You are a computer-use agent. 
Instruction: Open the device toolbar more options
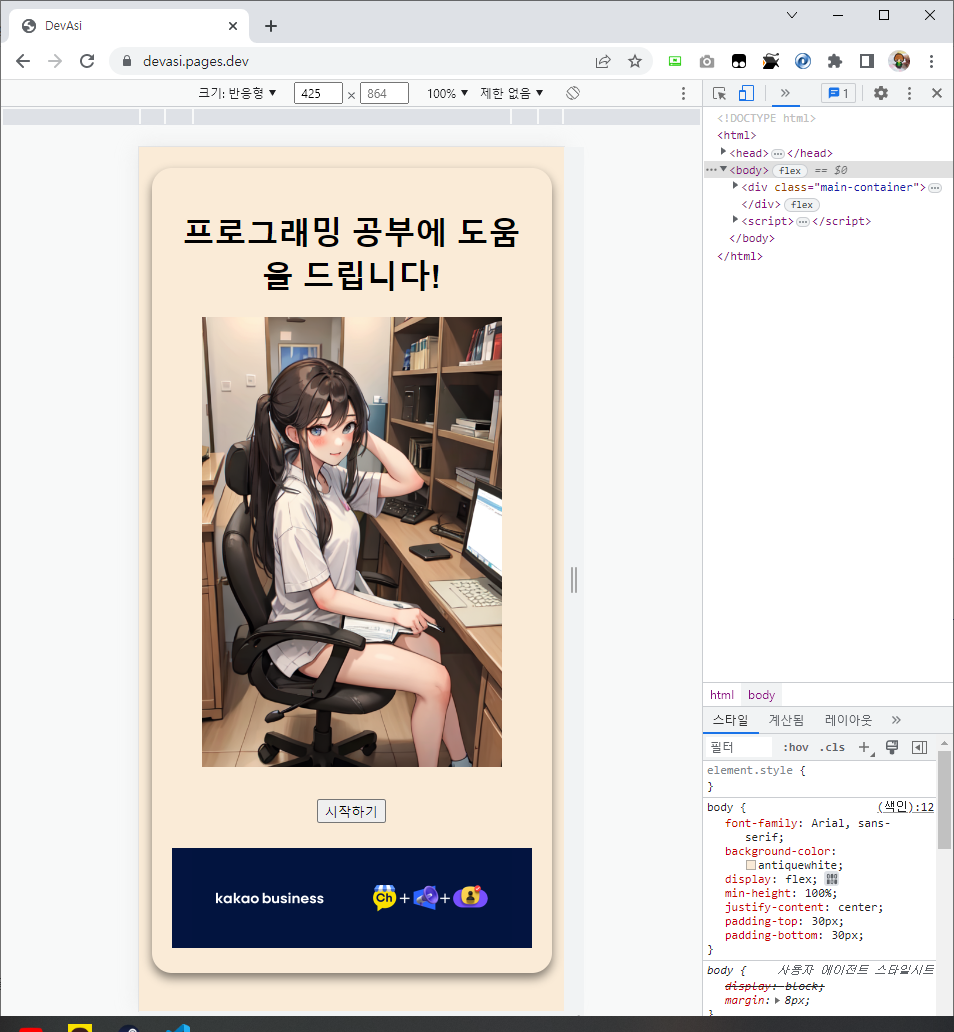[683, 93]
